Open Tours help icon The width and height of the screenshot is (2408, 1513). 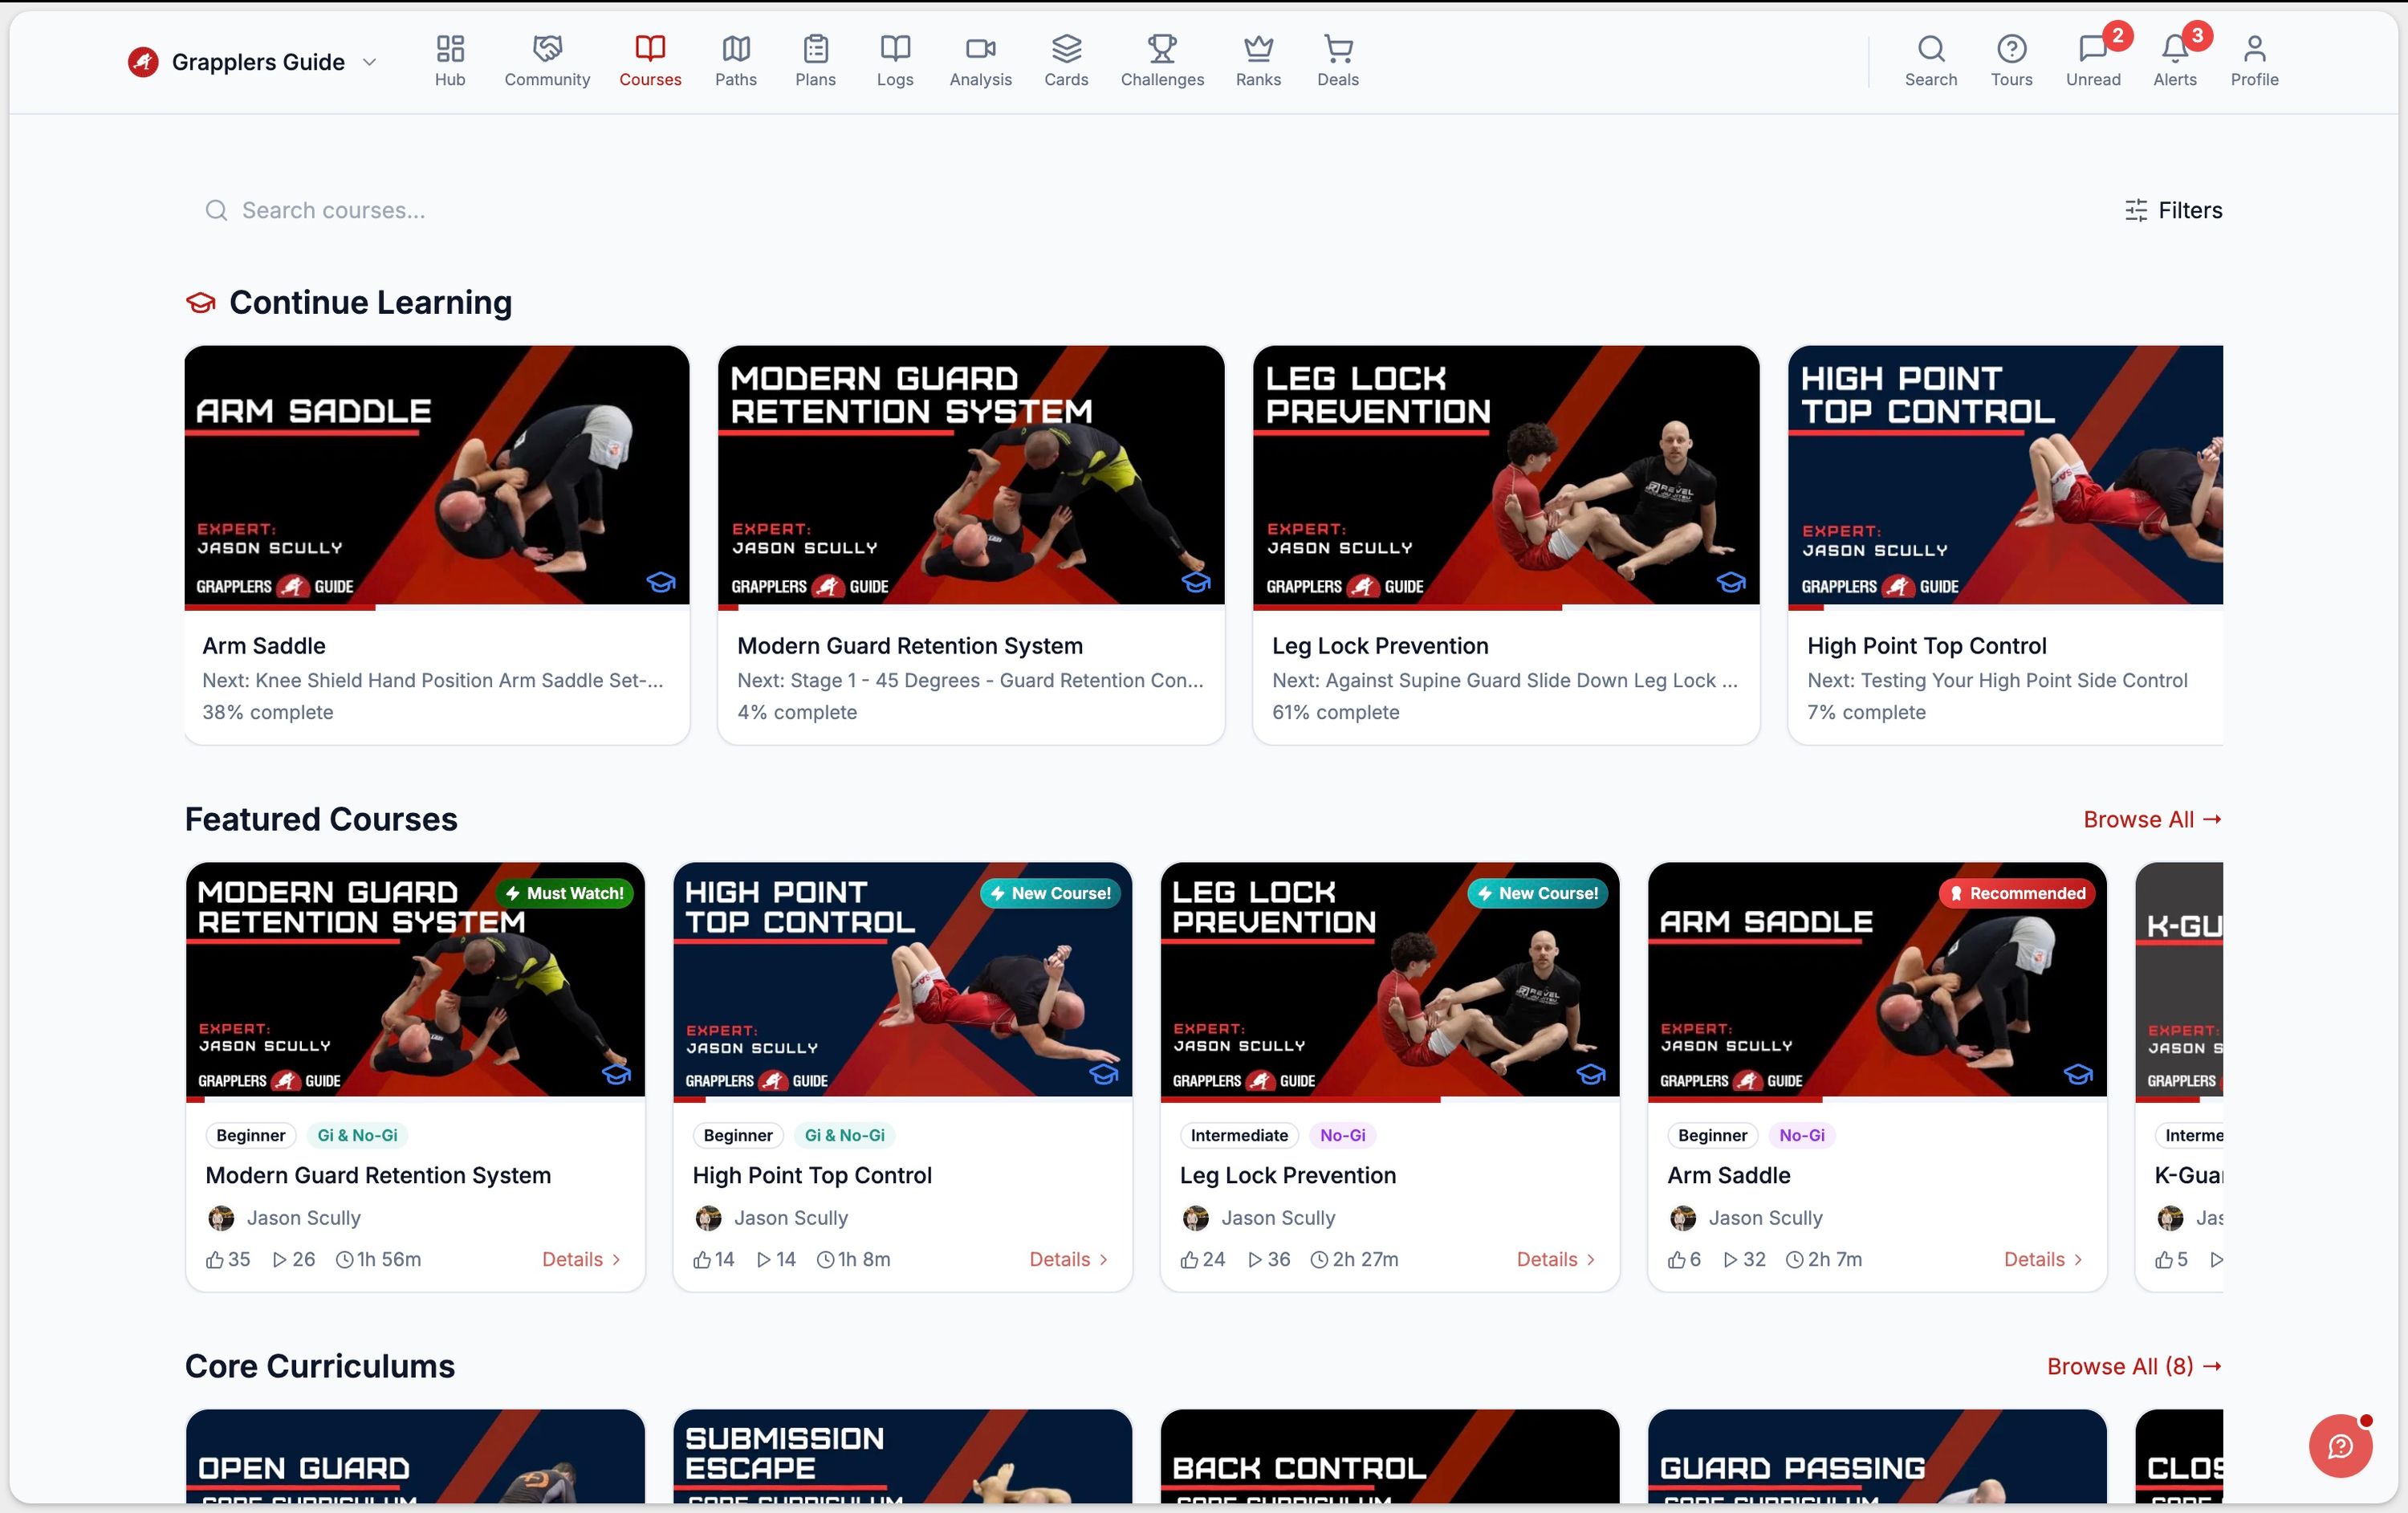click(2011, 48)
